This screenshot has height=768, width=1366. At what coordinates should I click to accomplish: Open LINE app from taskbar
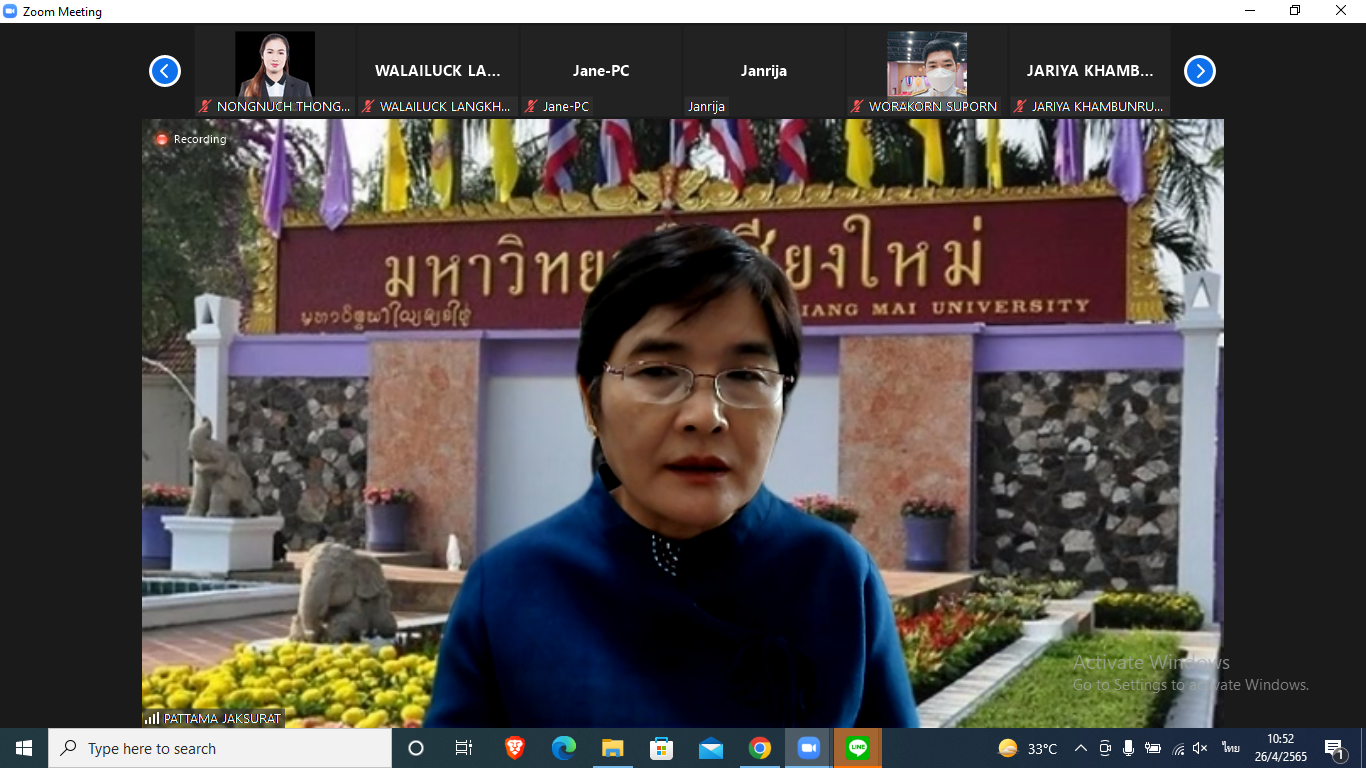point(858,748)
